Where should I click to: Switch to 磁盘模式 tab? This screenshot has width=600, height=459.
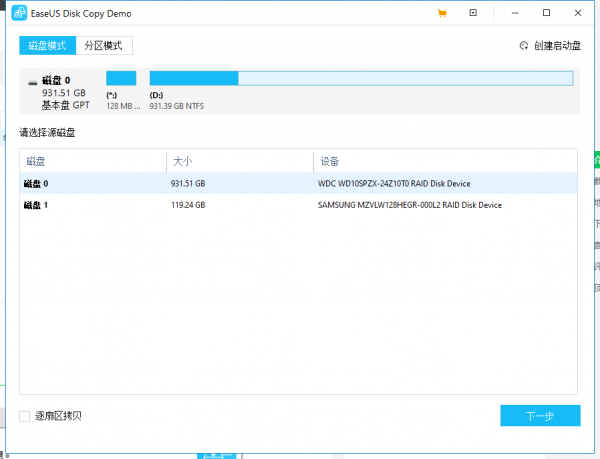[x=47, y=46]
